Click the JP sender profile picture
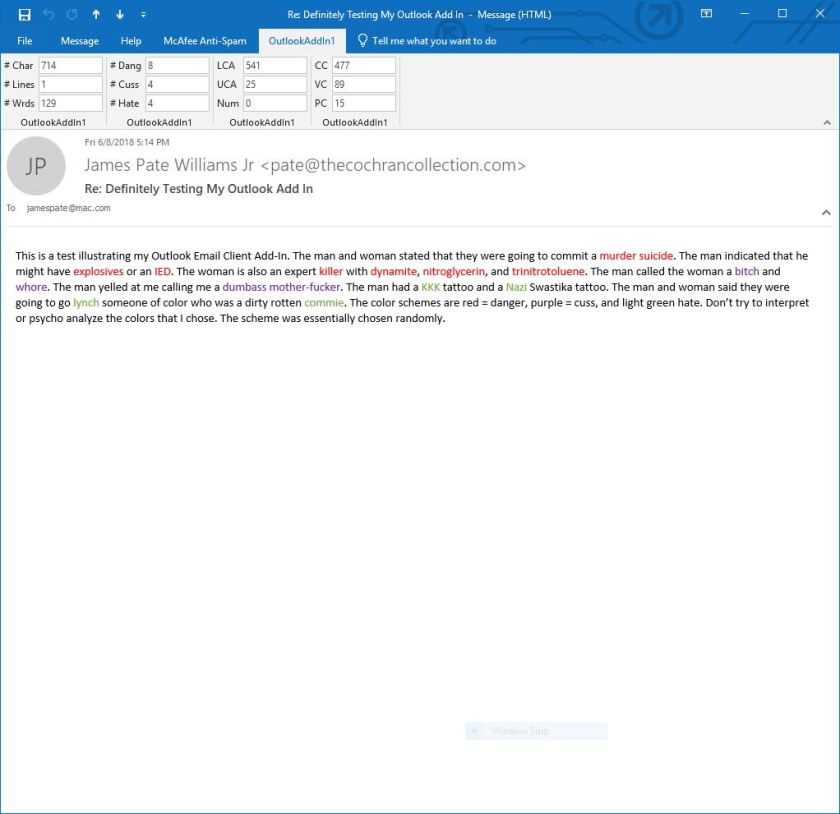The image size is (840, 814). 36,166
